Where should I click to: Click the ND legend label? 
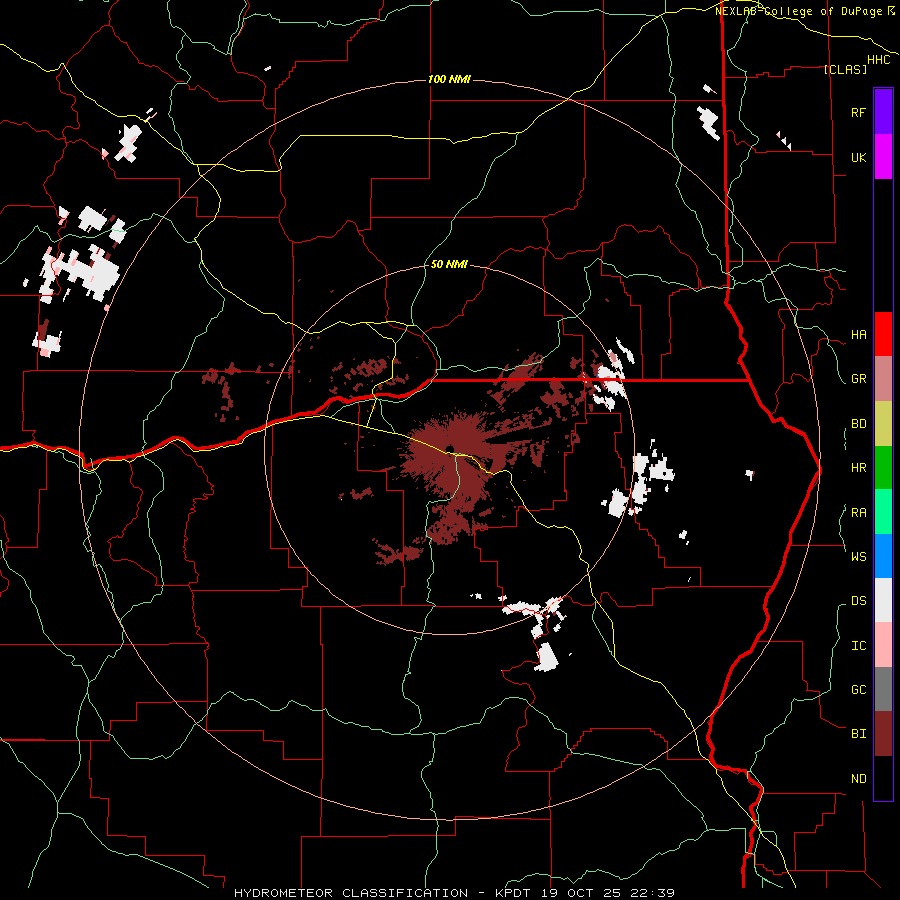click(858, 778)
